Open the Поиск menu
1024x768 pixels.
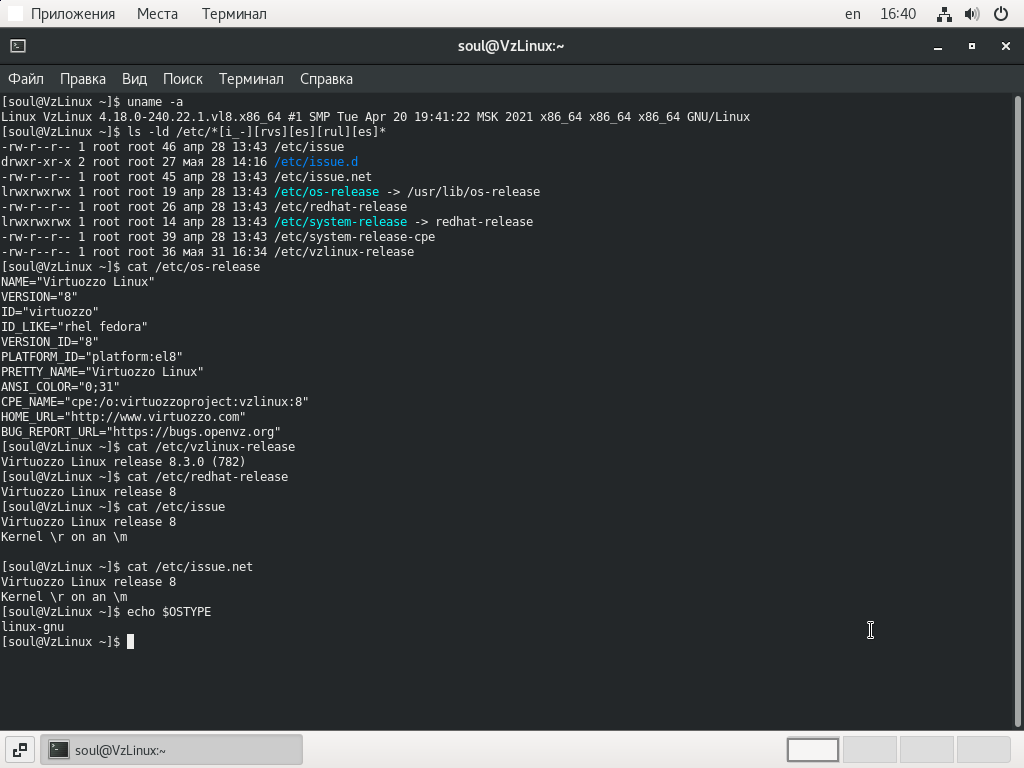pos(183,79)
